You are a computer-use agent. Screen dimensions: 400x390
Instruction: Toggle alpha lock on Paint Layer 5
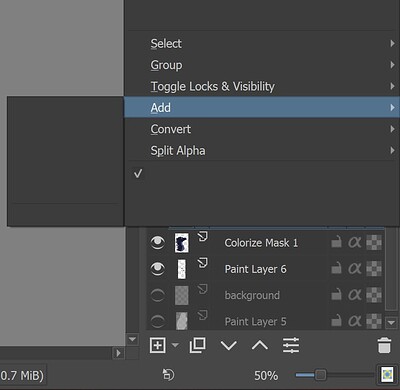(374, 322)
